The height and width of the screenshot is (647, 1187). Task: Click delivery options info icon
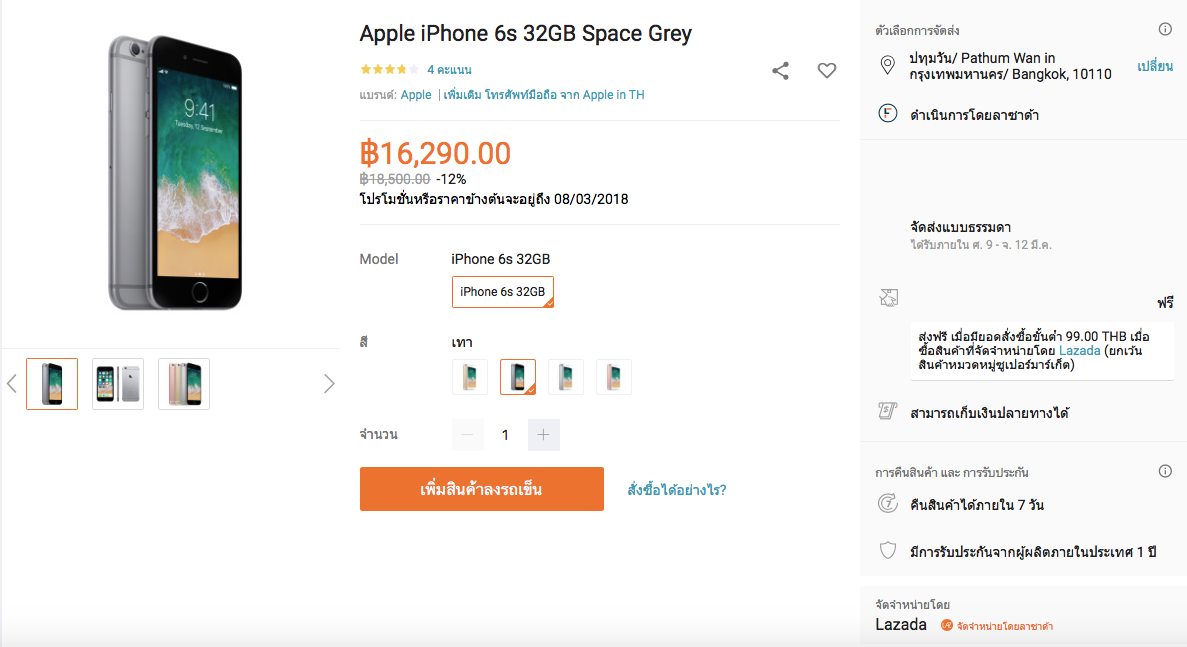point(1165,29)
